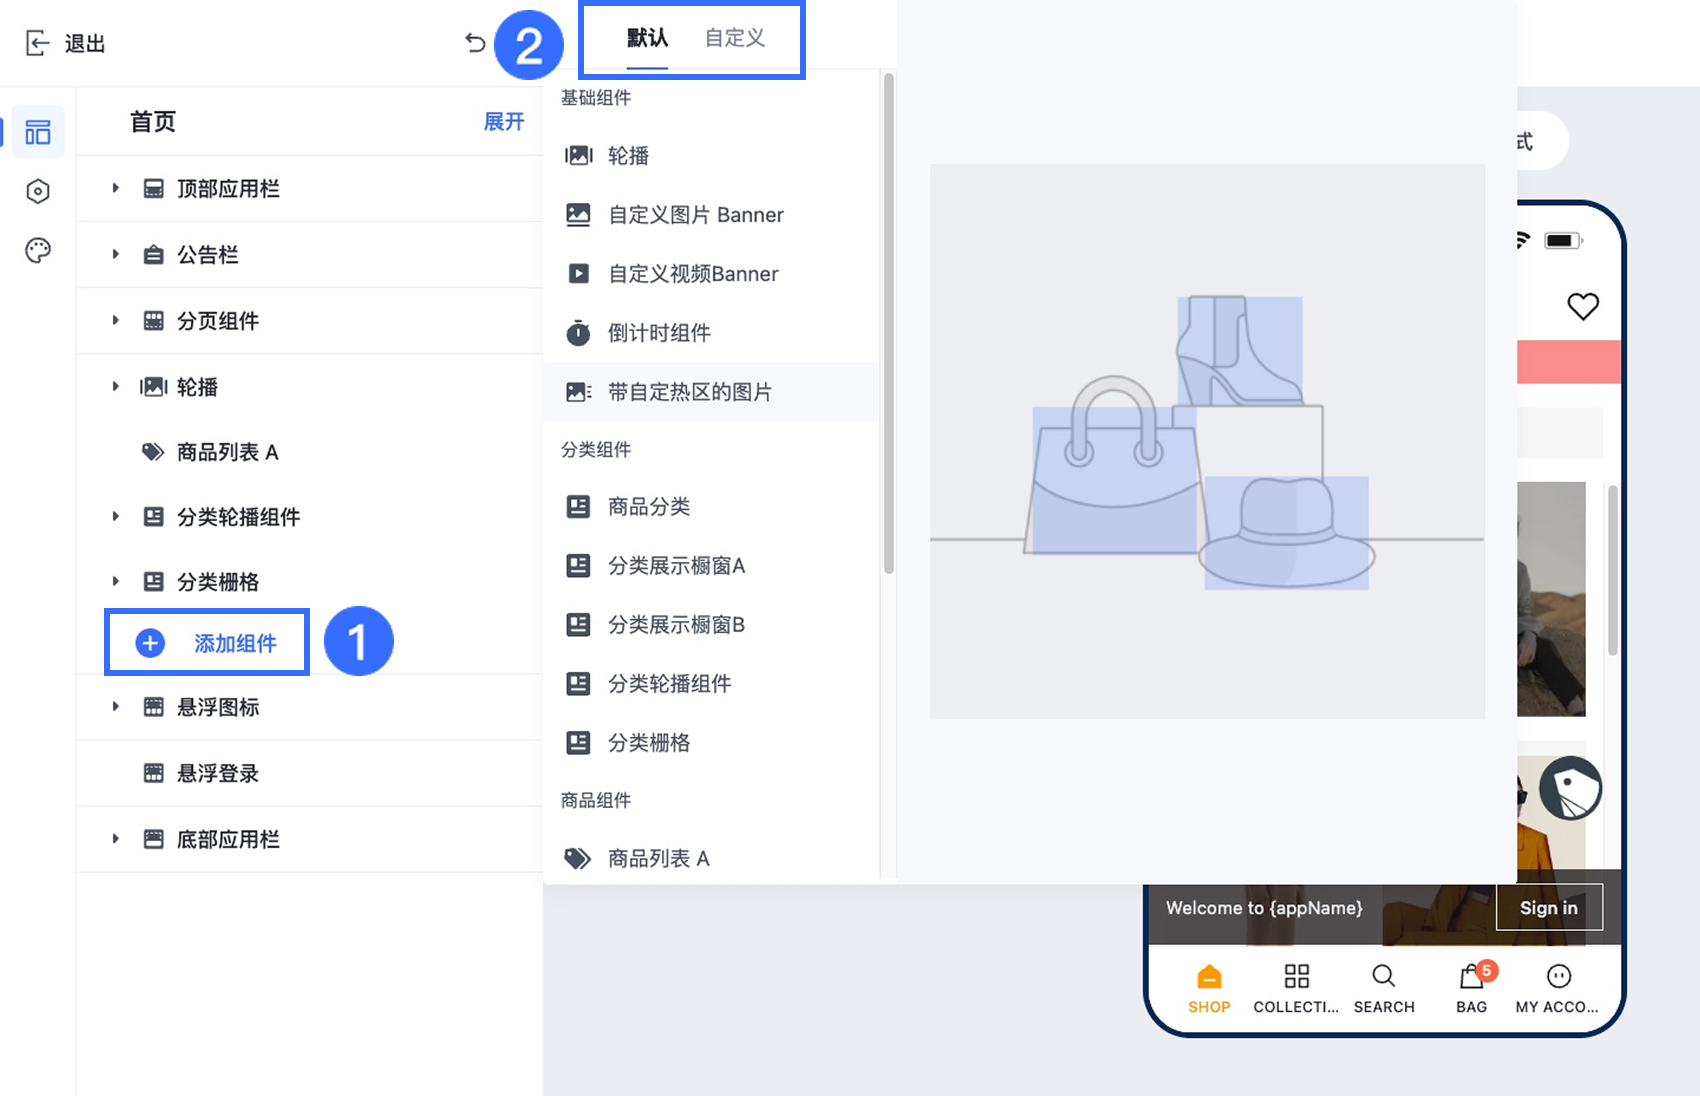Click the 公告栏 component icon
Image resolution: width=1700 pixels, height=1096 pixels.
(153, 255)
